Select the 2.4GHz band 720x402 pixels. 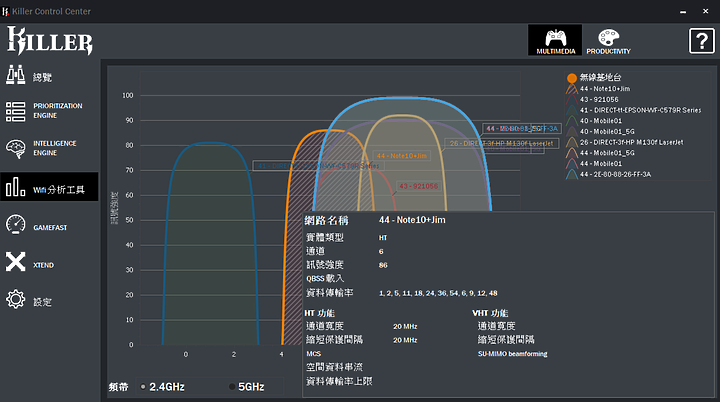coord(163,387)
